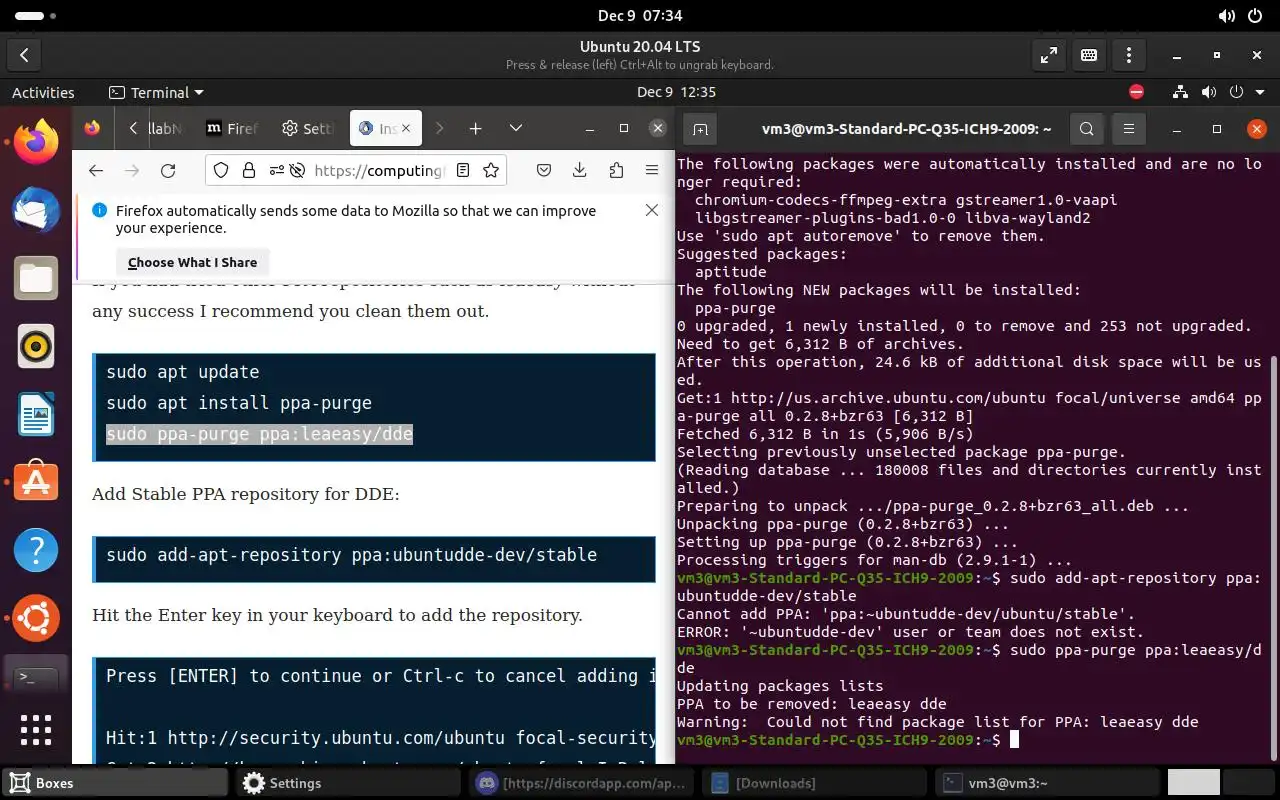1280x800 pixels.
Task: Click the tracking protection shield icon
Action: pos(222,171)
